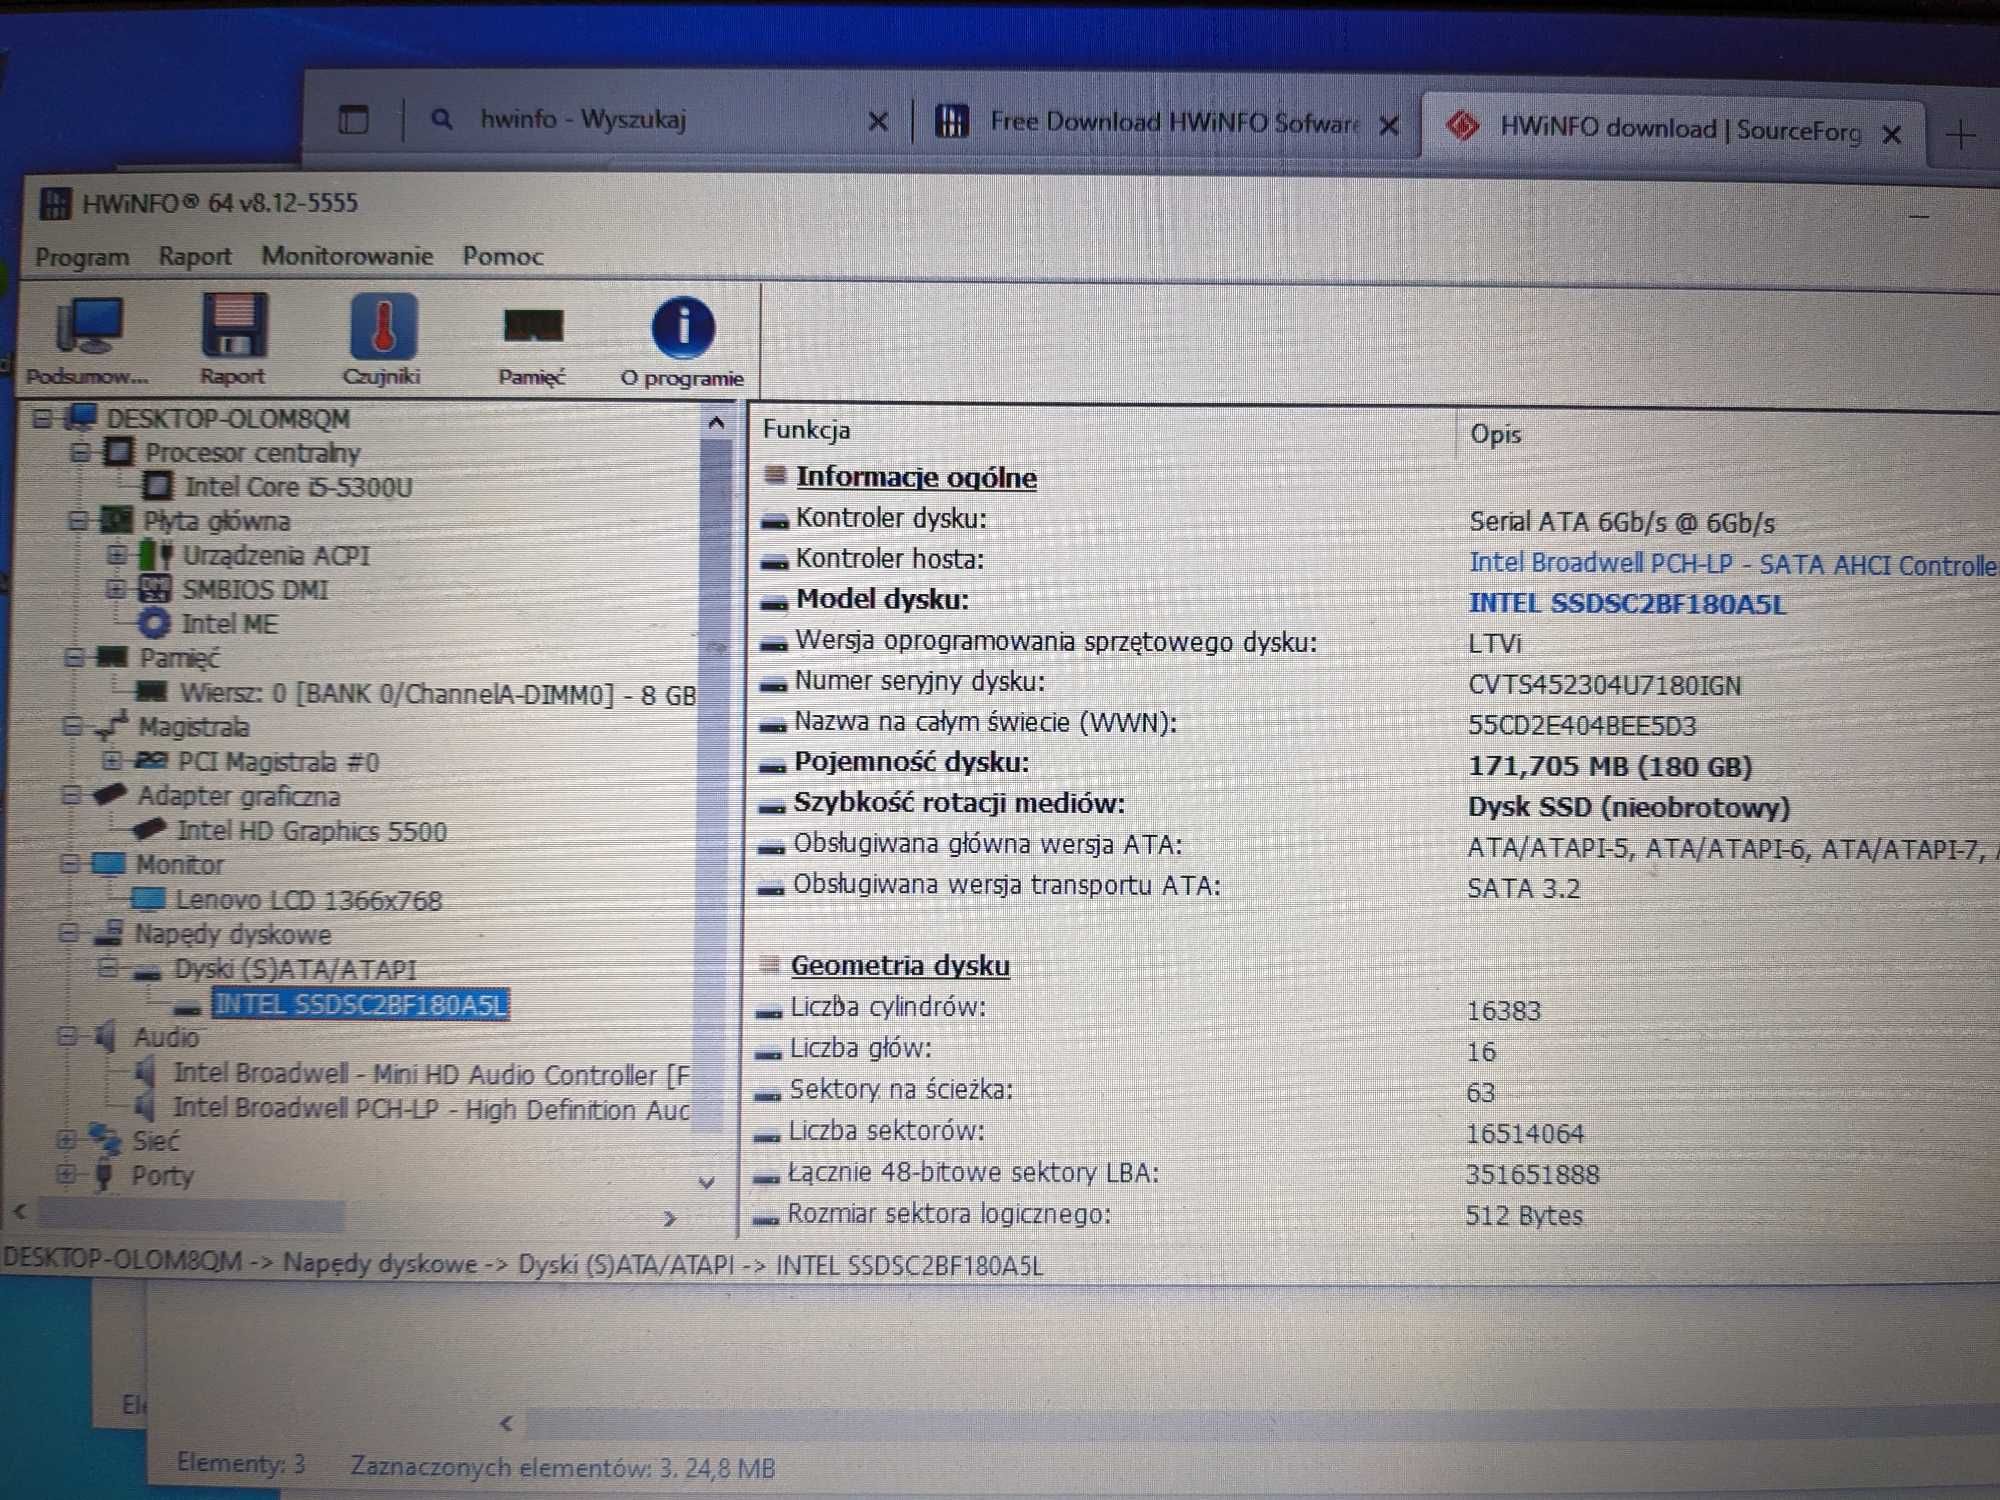Select Intel Broadwell Mini HD Audio Controller
2000x1500 pixels.
[432, 1074]
